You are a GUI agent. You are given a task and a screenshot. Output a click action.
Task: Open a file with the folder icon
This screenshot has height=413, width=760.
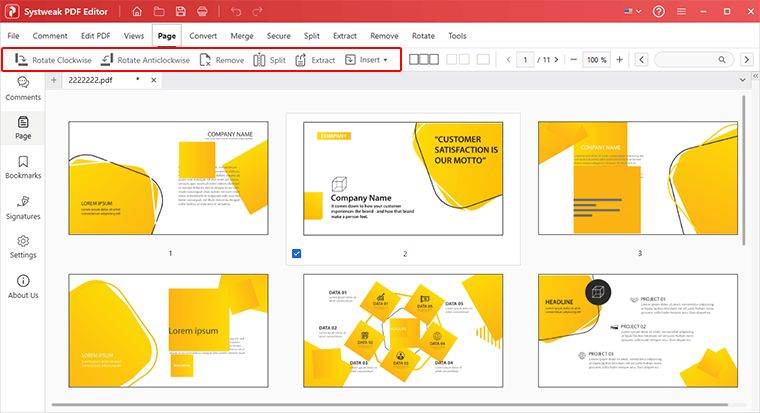(159, 11)
